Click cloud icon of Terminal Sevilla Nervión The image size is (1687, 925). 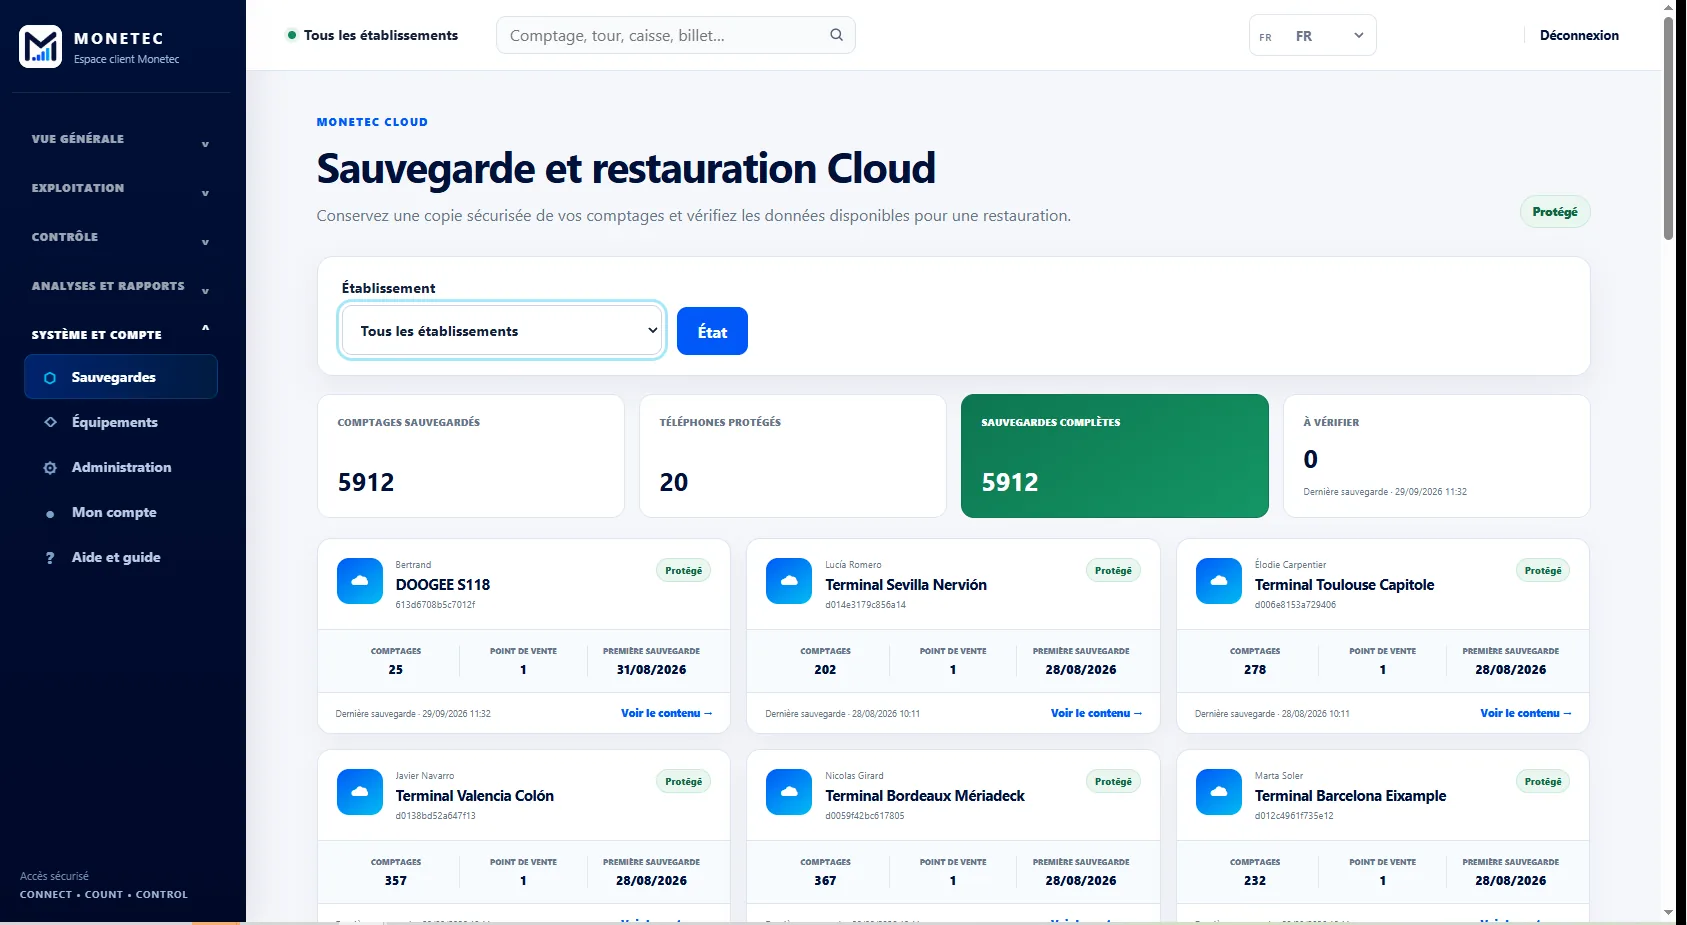click(x=789, y=581)
